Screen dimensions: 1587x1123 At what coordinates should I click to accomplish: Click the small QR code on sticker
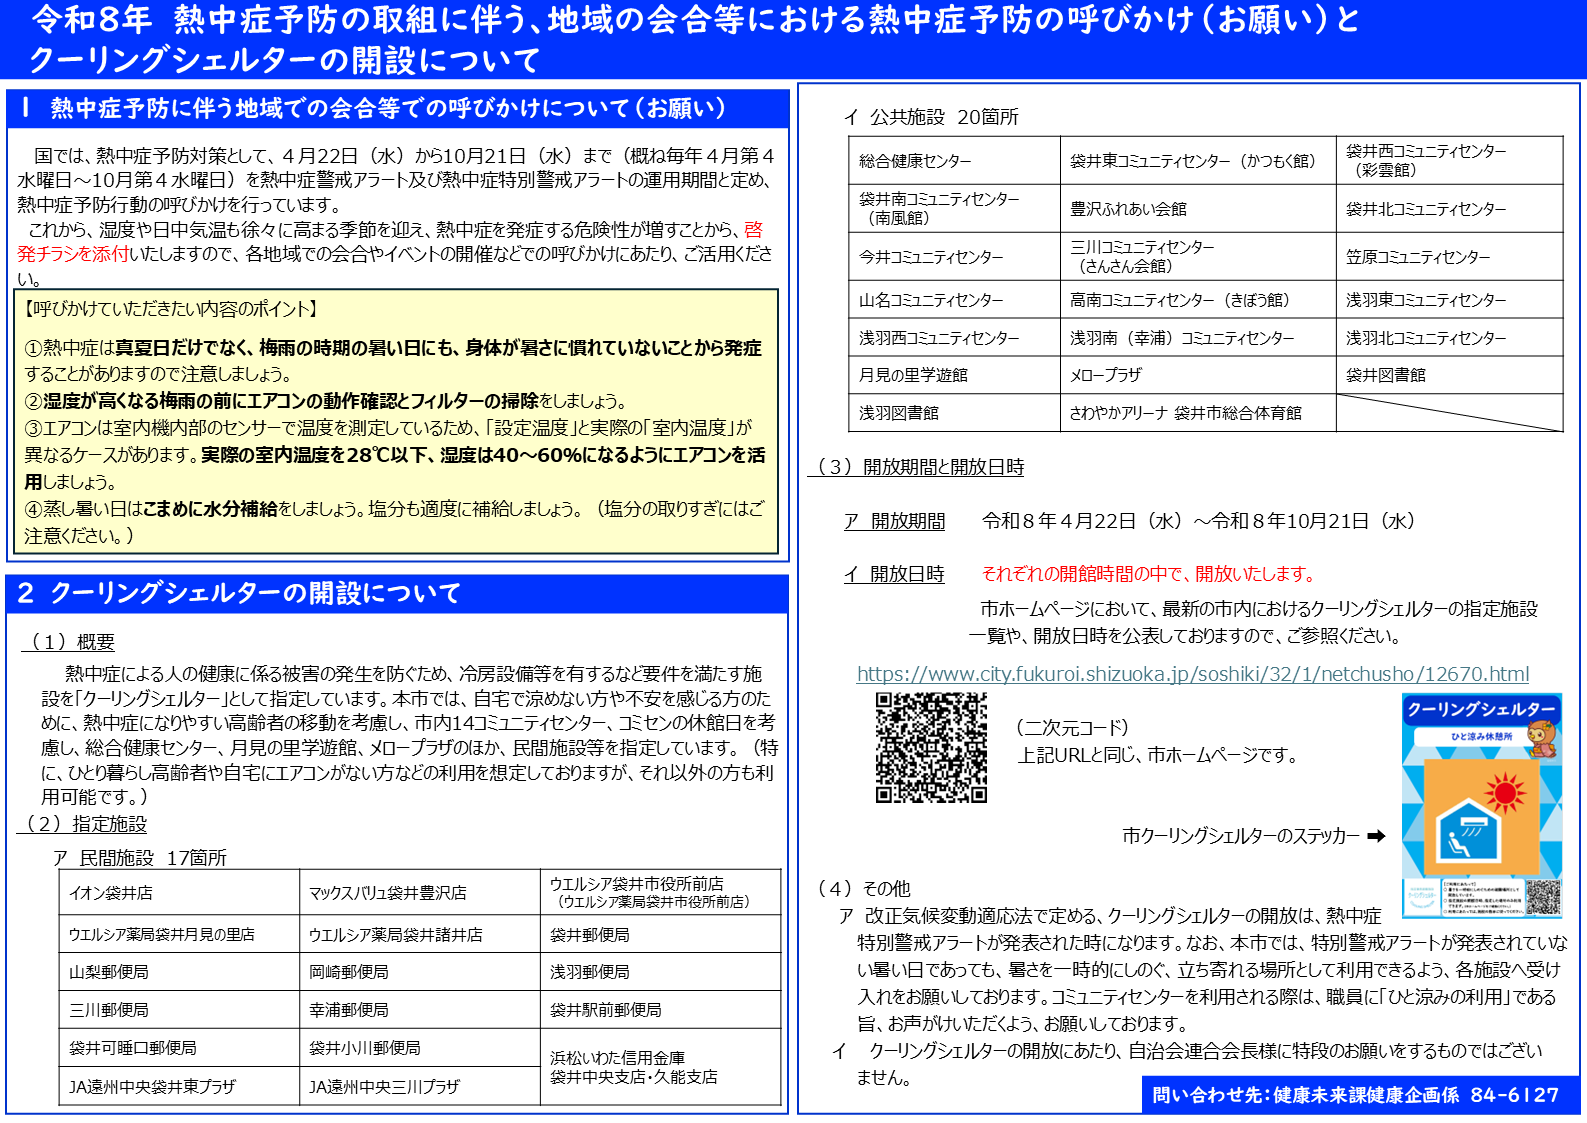point(1543,897)
